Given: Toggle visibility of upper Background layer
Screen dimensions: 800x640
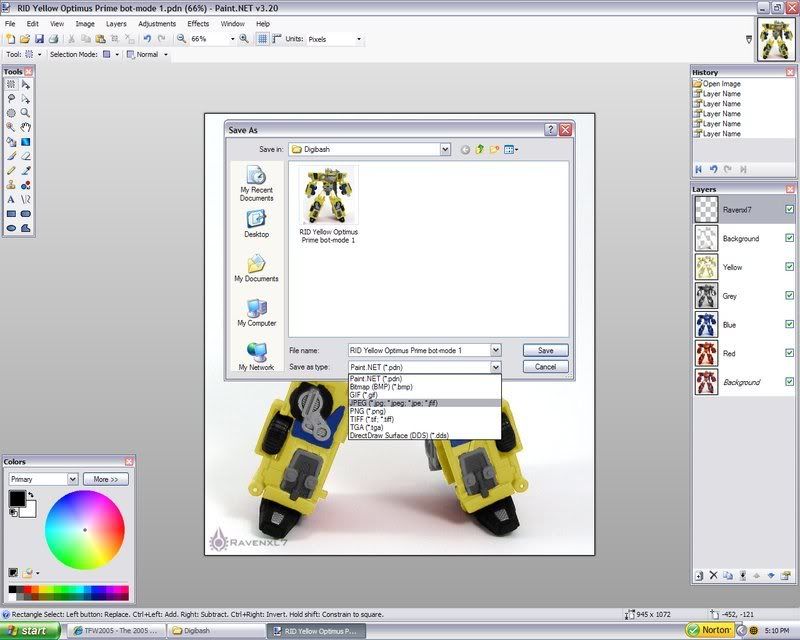Looking at the screenshot, I should tap(789, 238).
